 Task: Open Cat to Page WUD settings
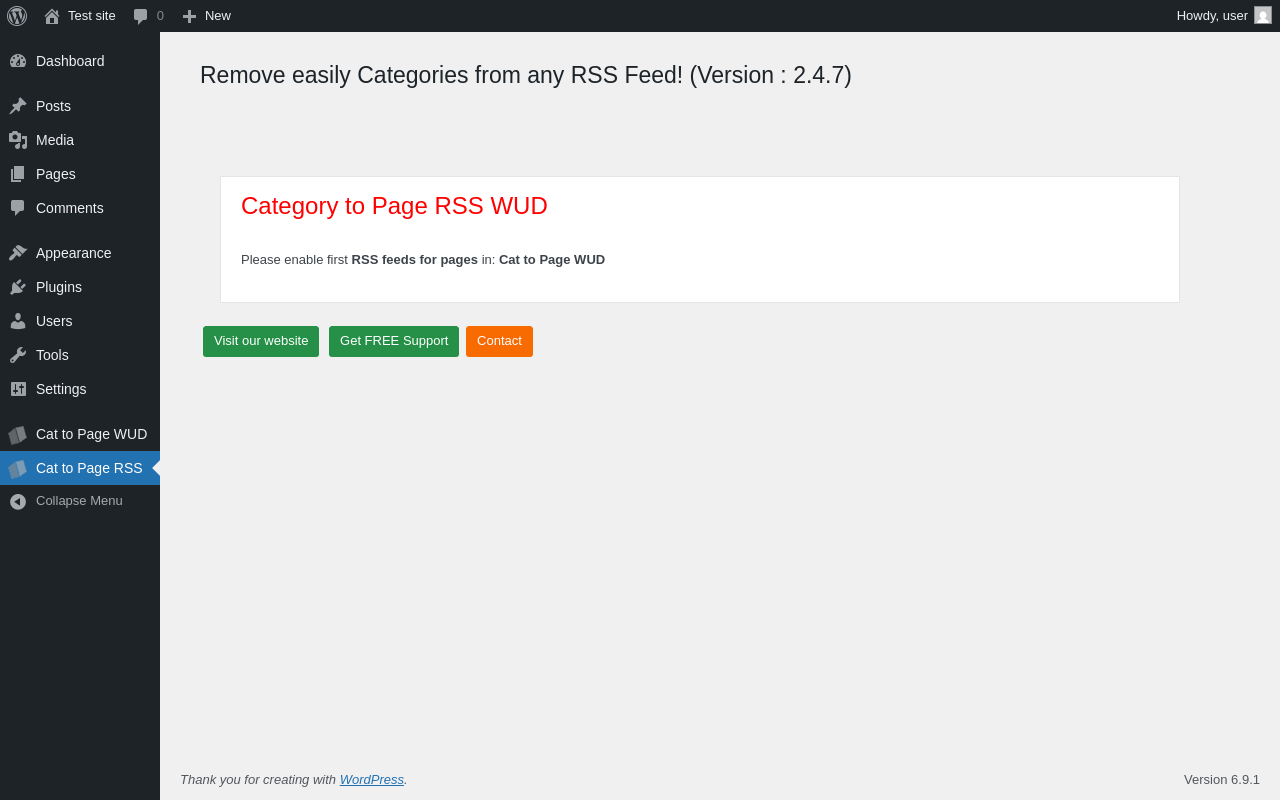(x=80, y=434)
